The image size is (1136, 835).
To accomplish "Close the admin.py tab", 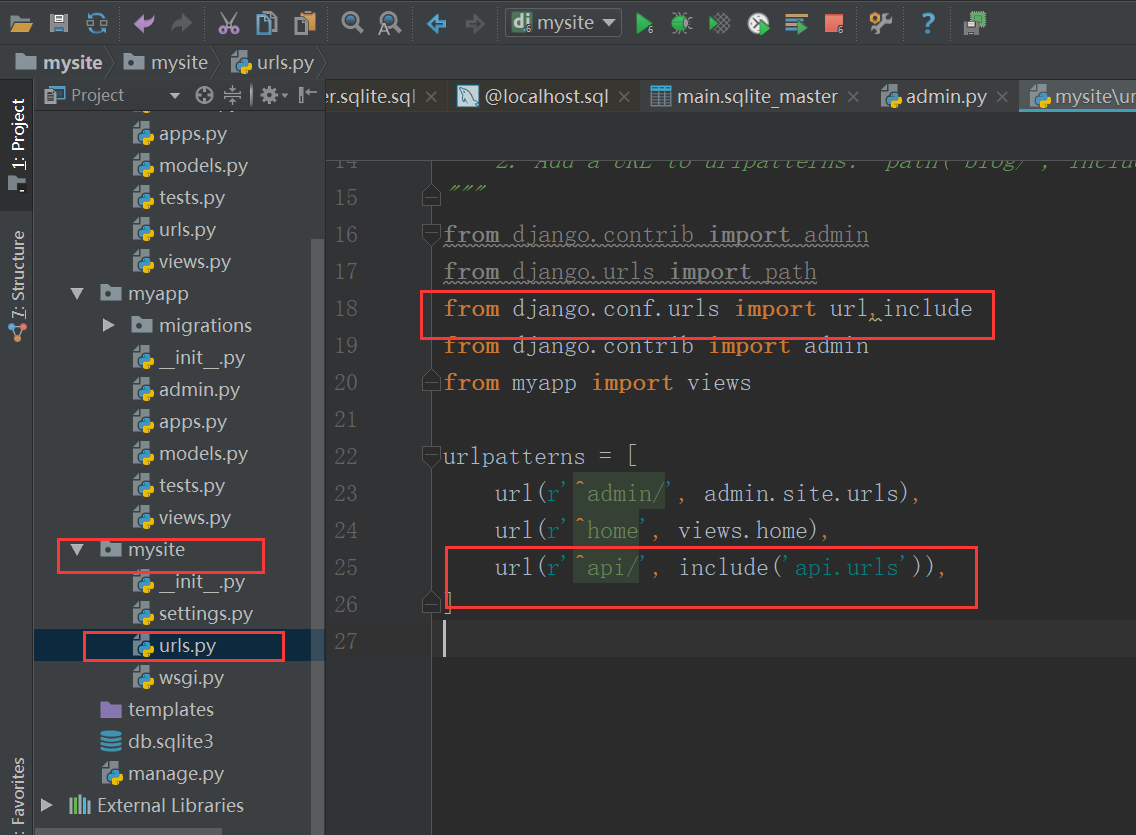I will [1002, 97].
